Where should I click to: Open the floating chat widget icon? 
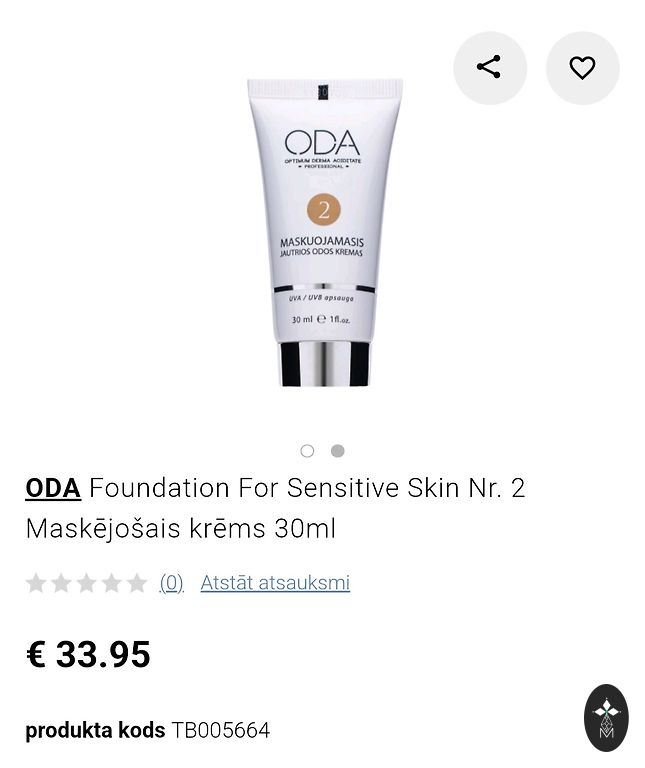pyautogui.click(x=606, y=718)
